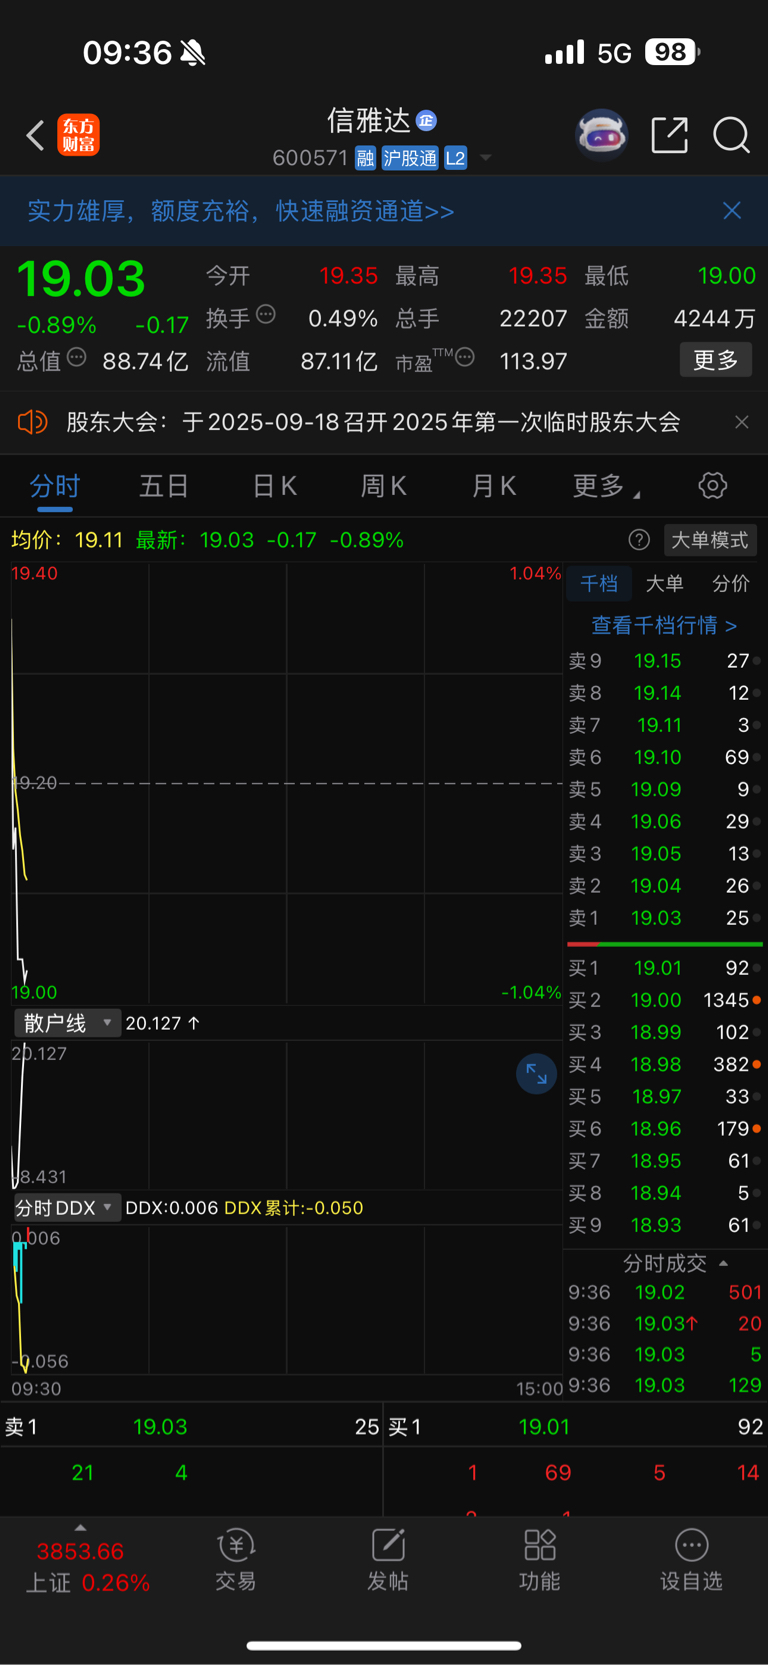
Task: Tap the 散户线 sub-chart
Action: [x=287, y=1115]
